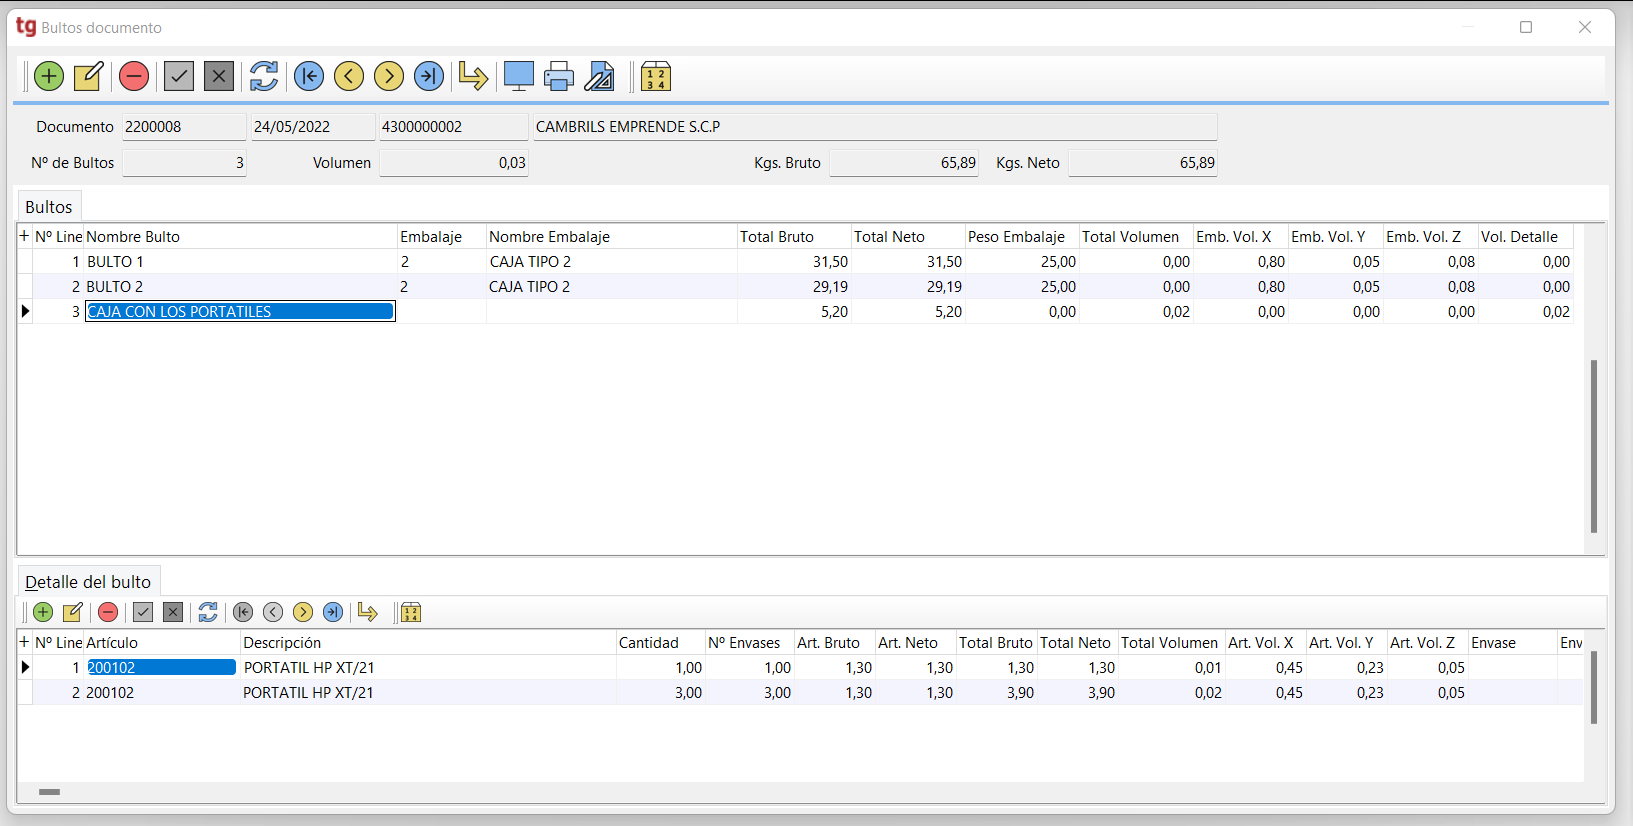
Task: Go to last record in main toolbar
Action: pyautogui.click(x=429, y=76)
